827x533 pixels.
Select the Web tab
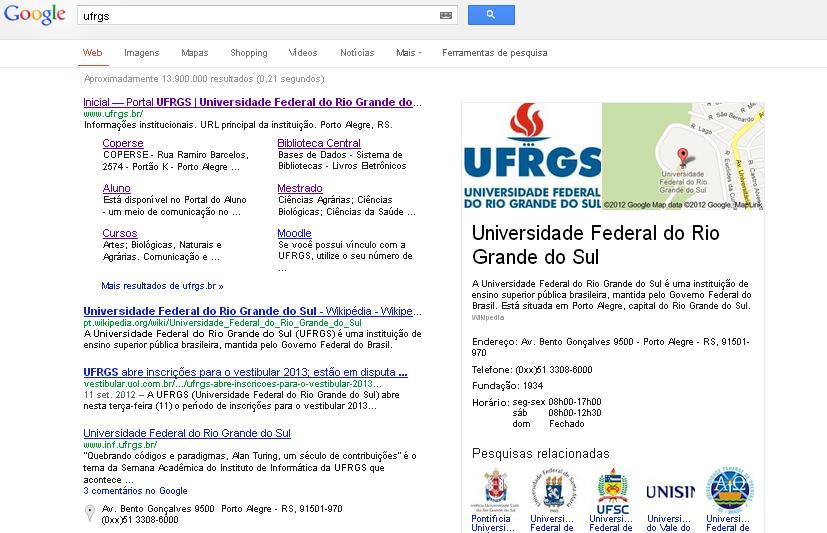[x=92, y=53]
